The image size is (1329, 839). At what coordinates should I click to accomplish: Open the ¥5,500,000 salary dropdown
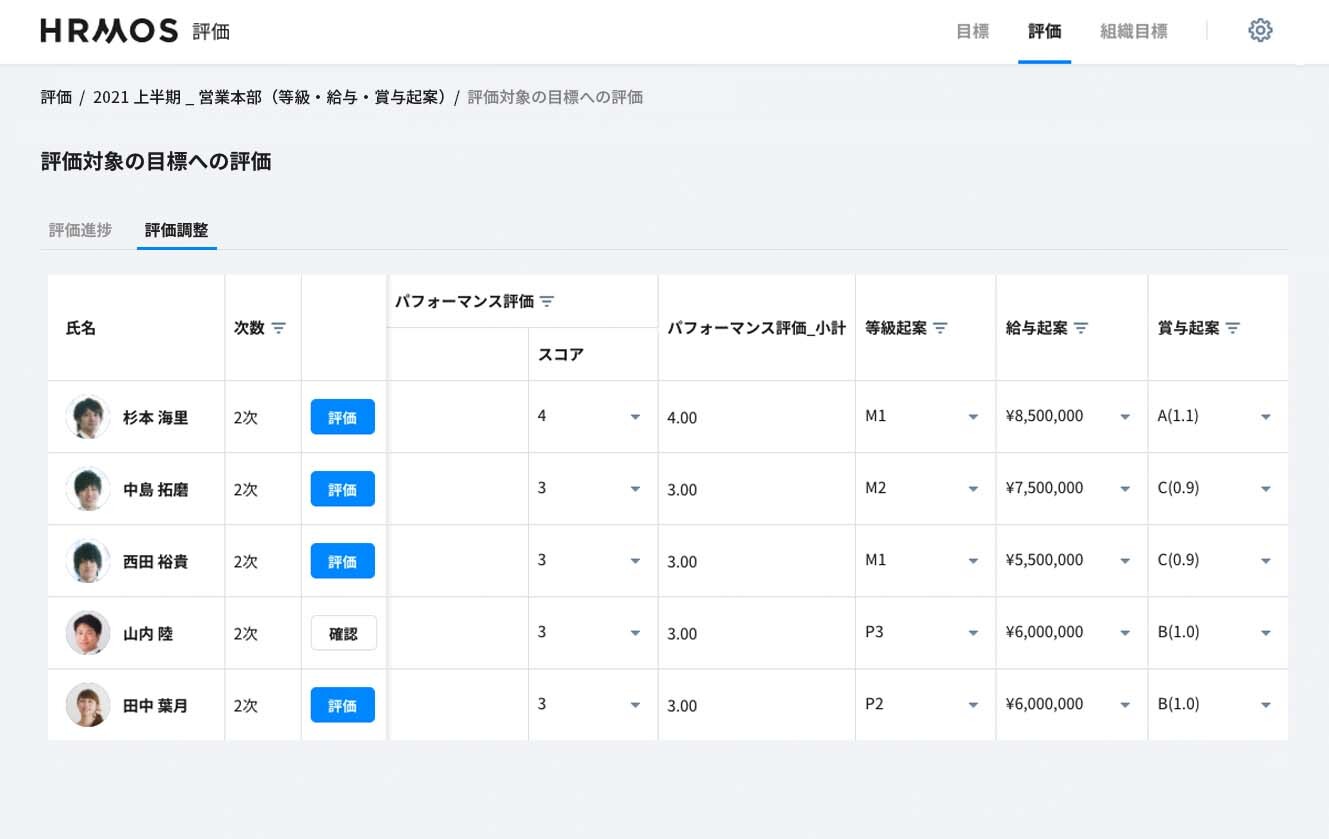coord(1124,561)
